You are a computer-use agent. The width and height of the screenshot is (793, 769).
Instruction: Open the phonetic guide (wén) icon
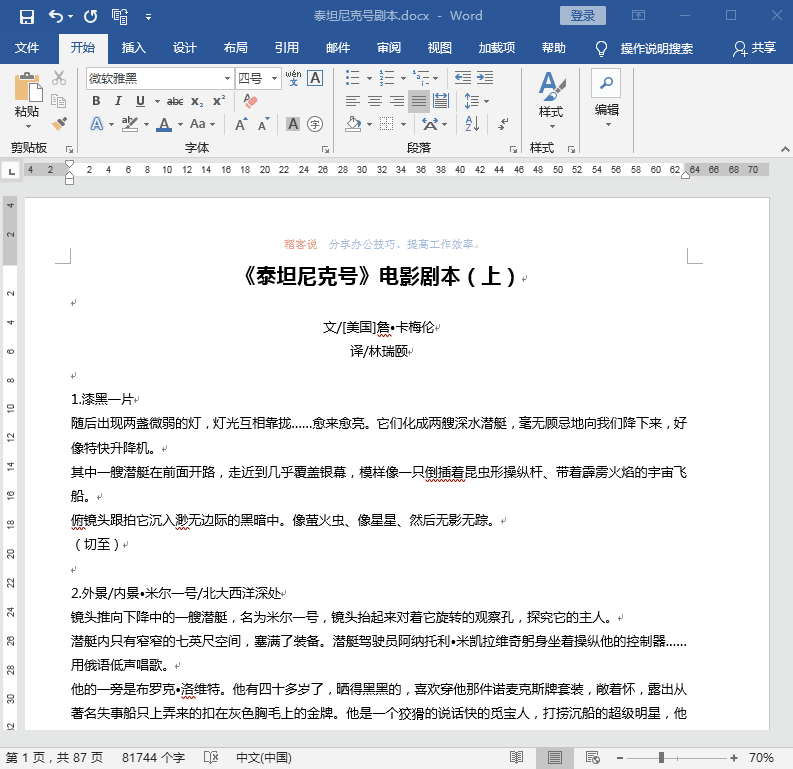click(x=293, y=78)
